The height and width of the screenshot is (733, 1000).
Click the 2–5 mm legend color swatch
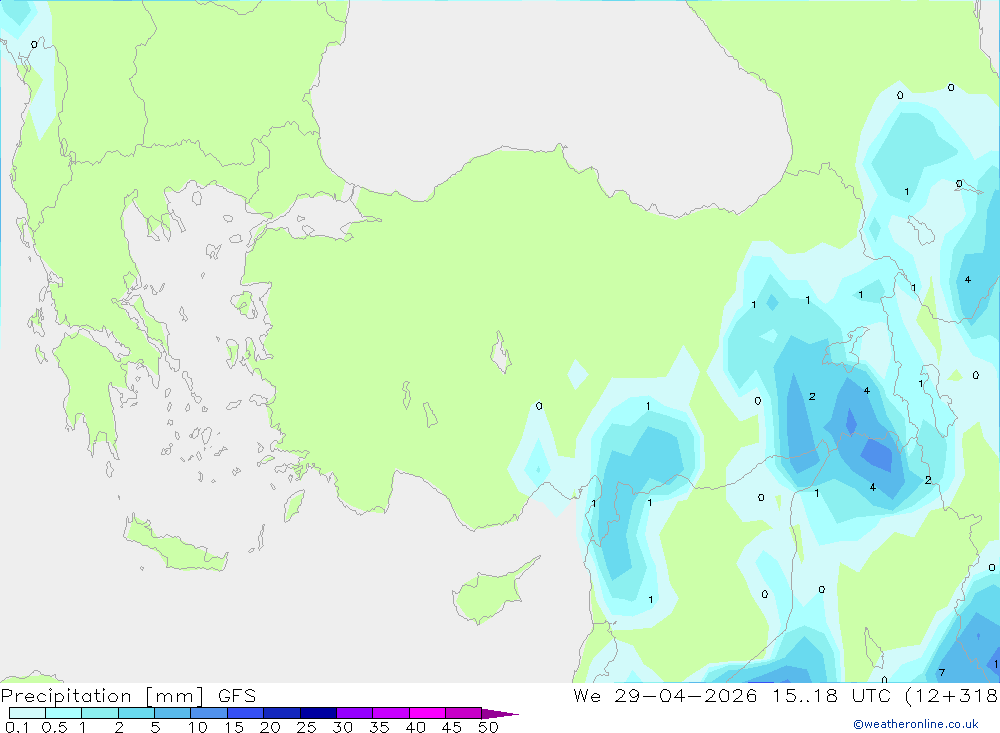point(136,713)
